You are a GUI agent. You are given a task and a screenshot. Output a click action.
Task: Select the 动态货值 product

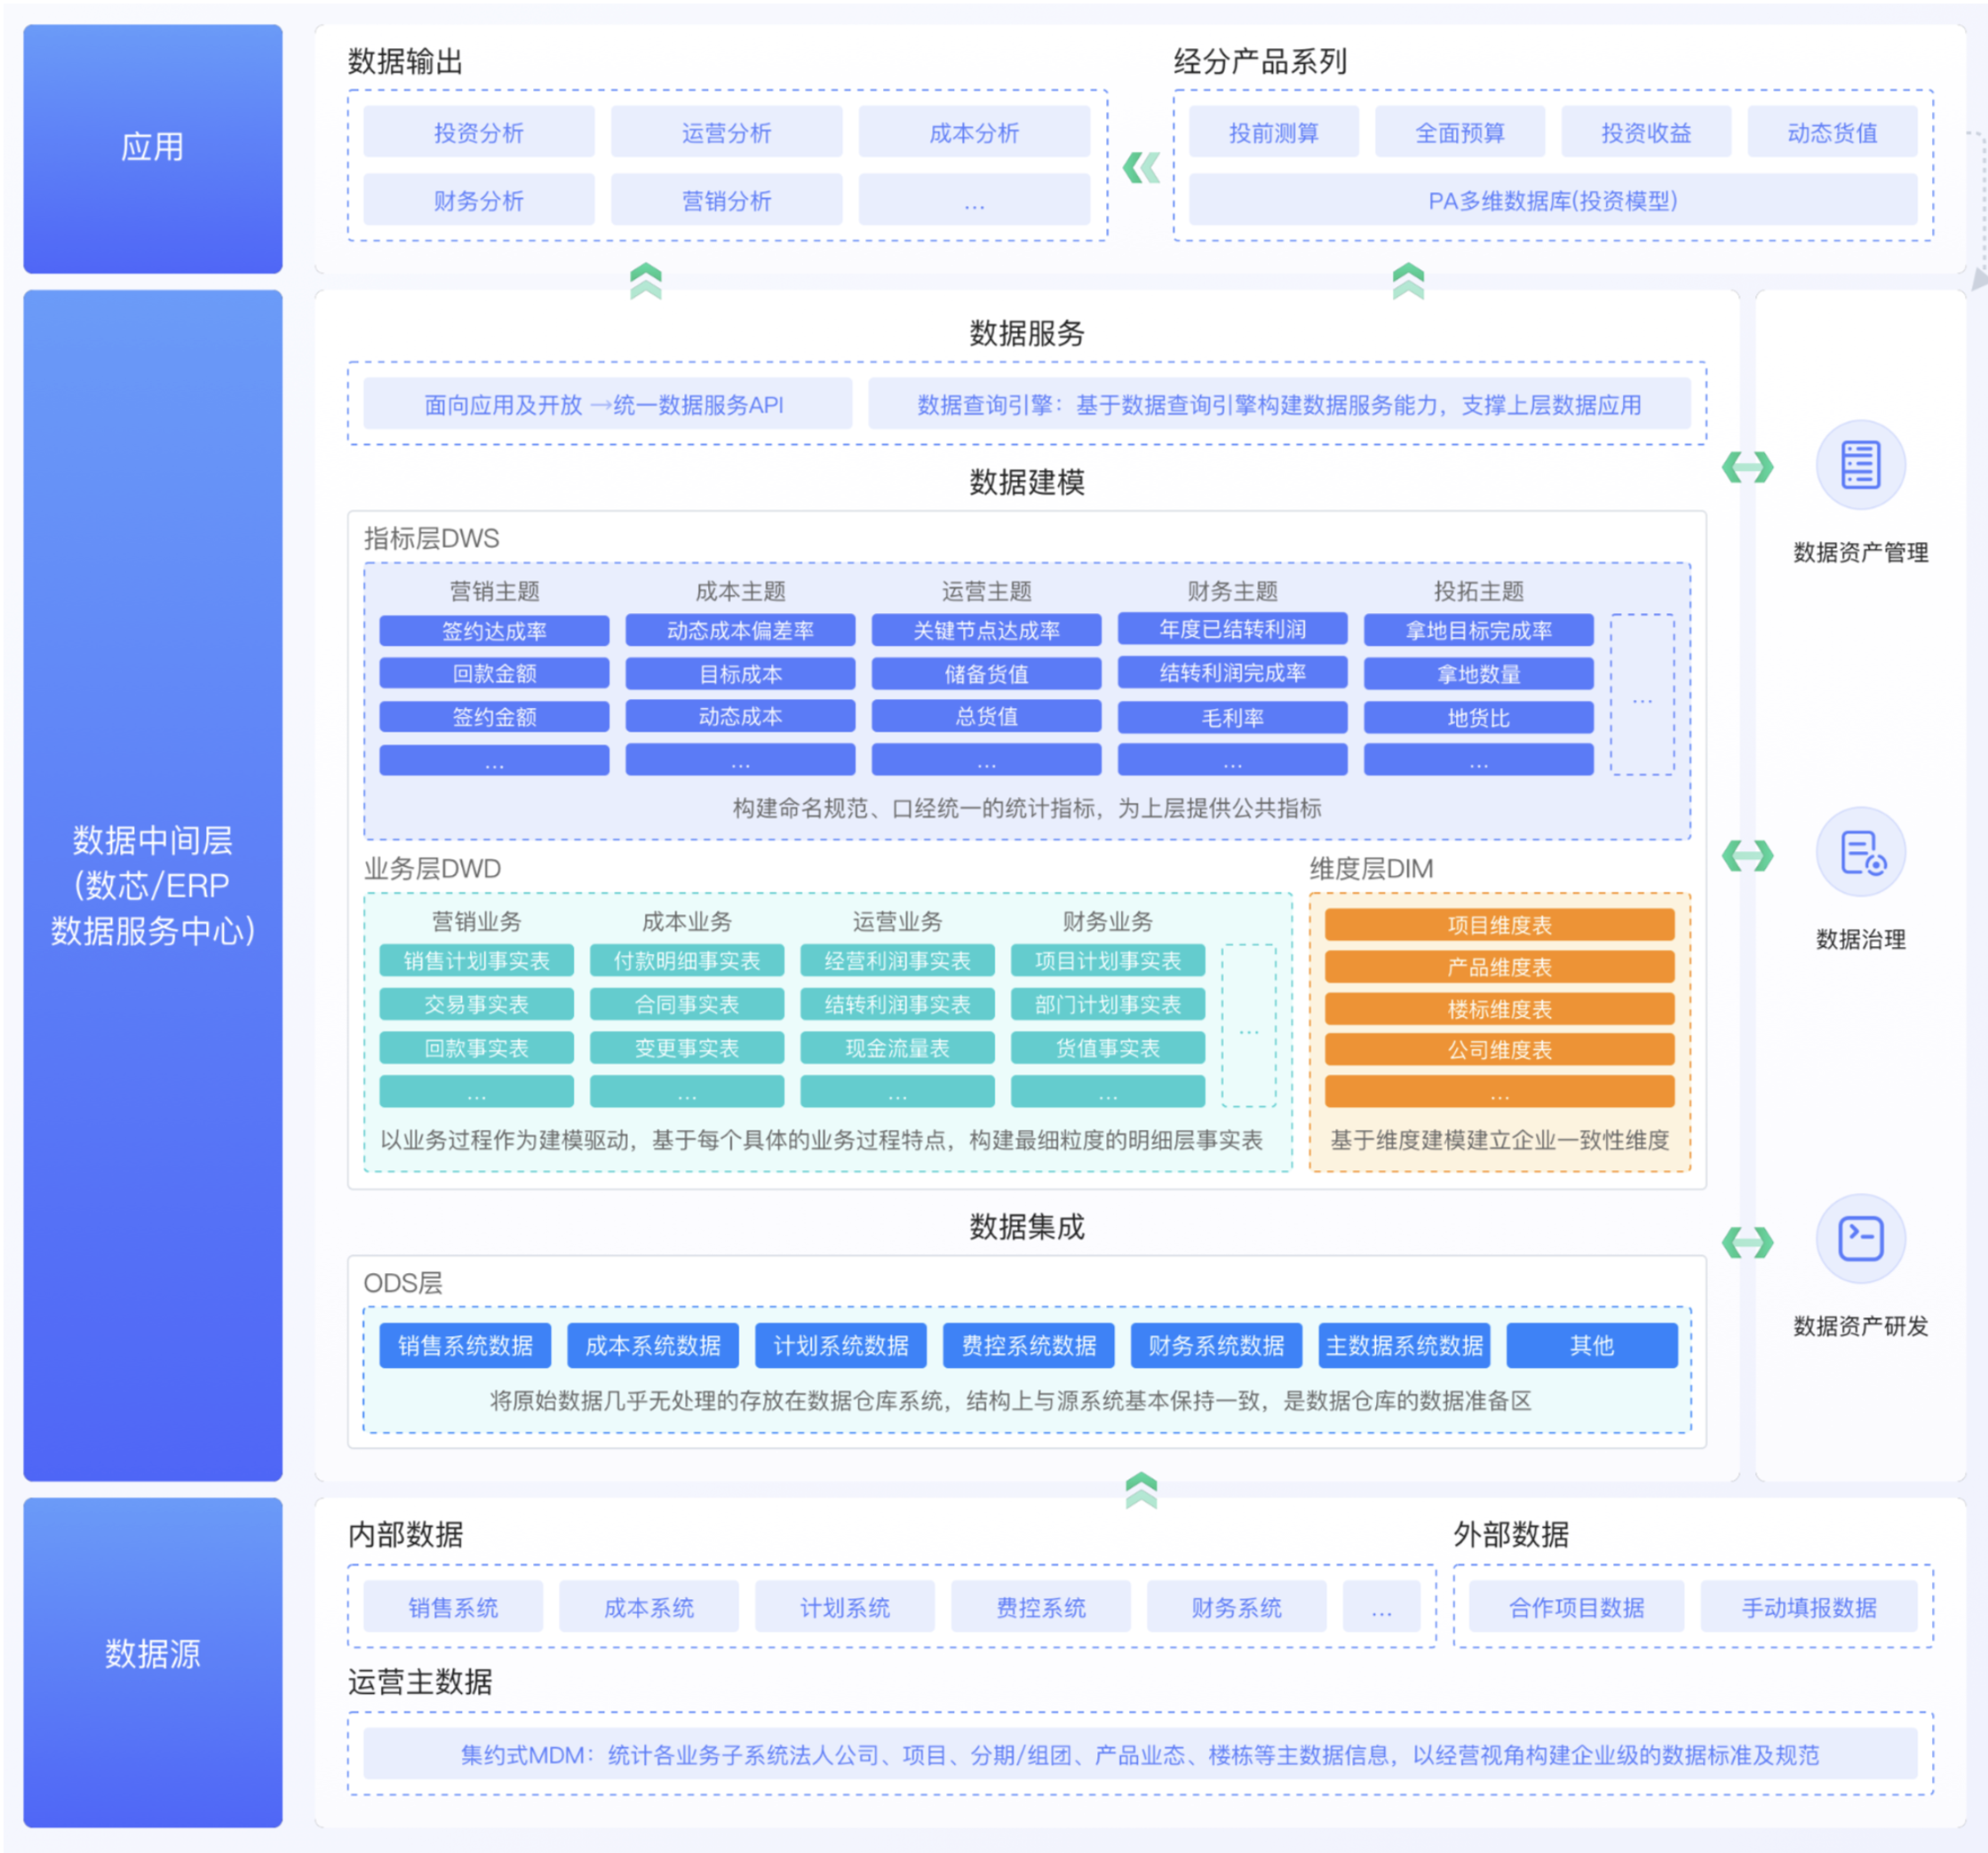pyautogui.click(x=1832, y=132)
